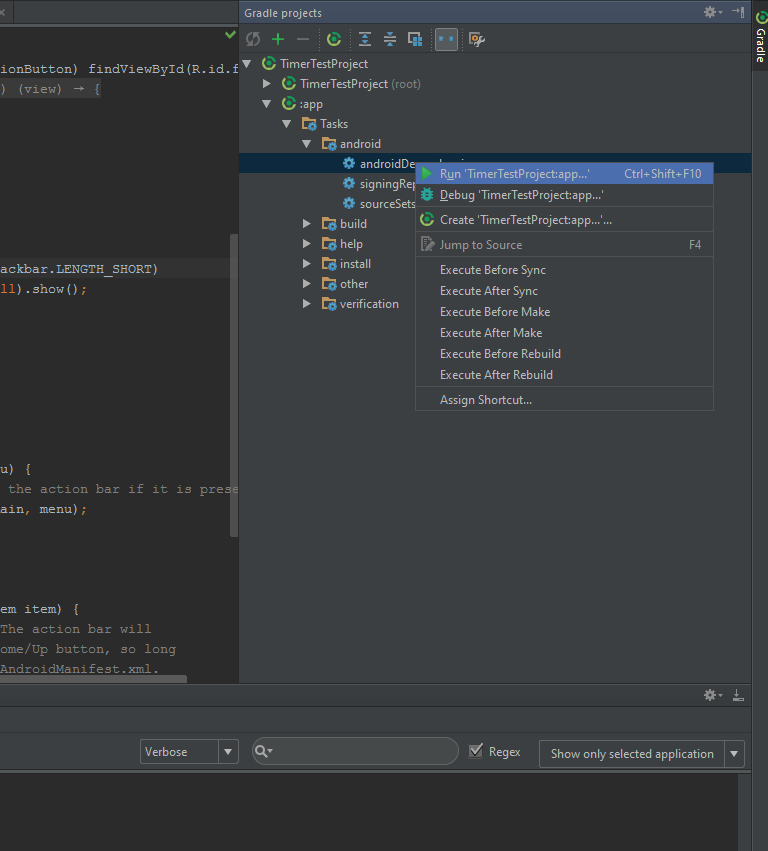The width and height of the screenshot is (768, 851).
Task: Select the sourceSets task gear icon
Action: tap(349, 204)
